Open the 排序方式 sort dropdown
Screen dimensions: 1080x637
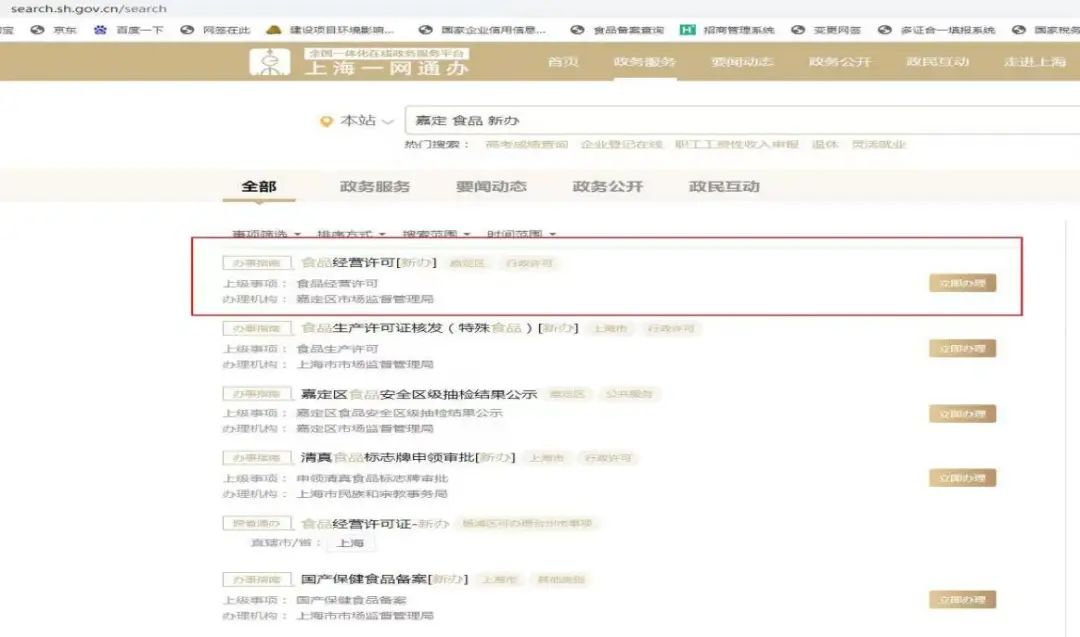(351, 235)
